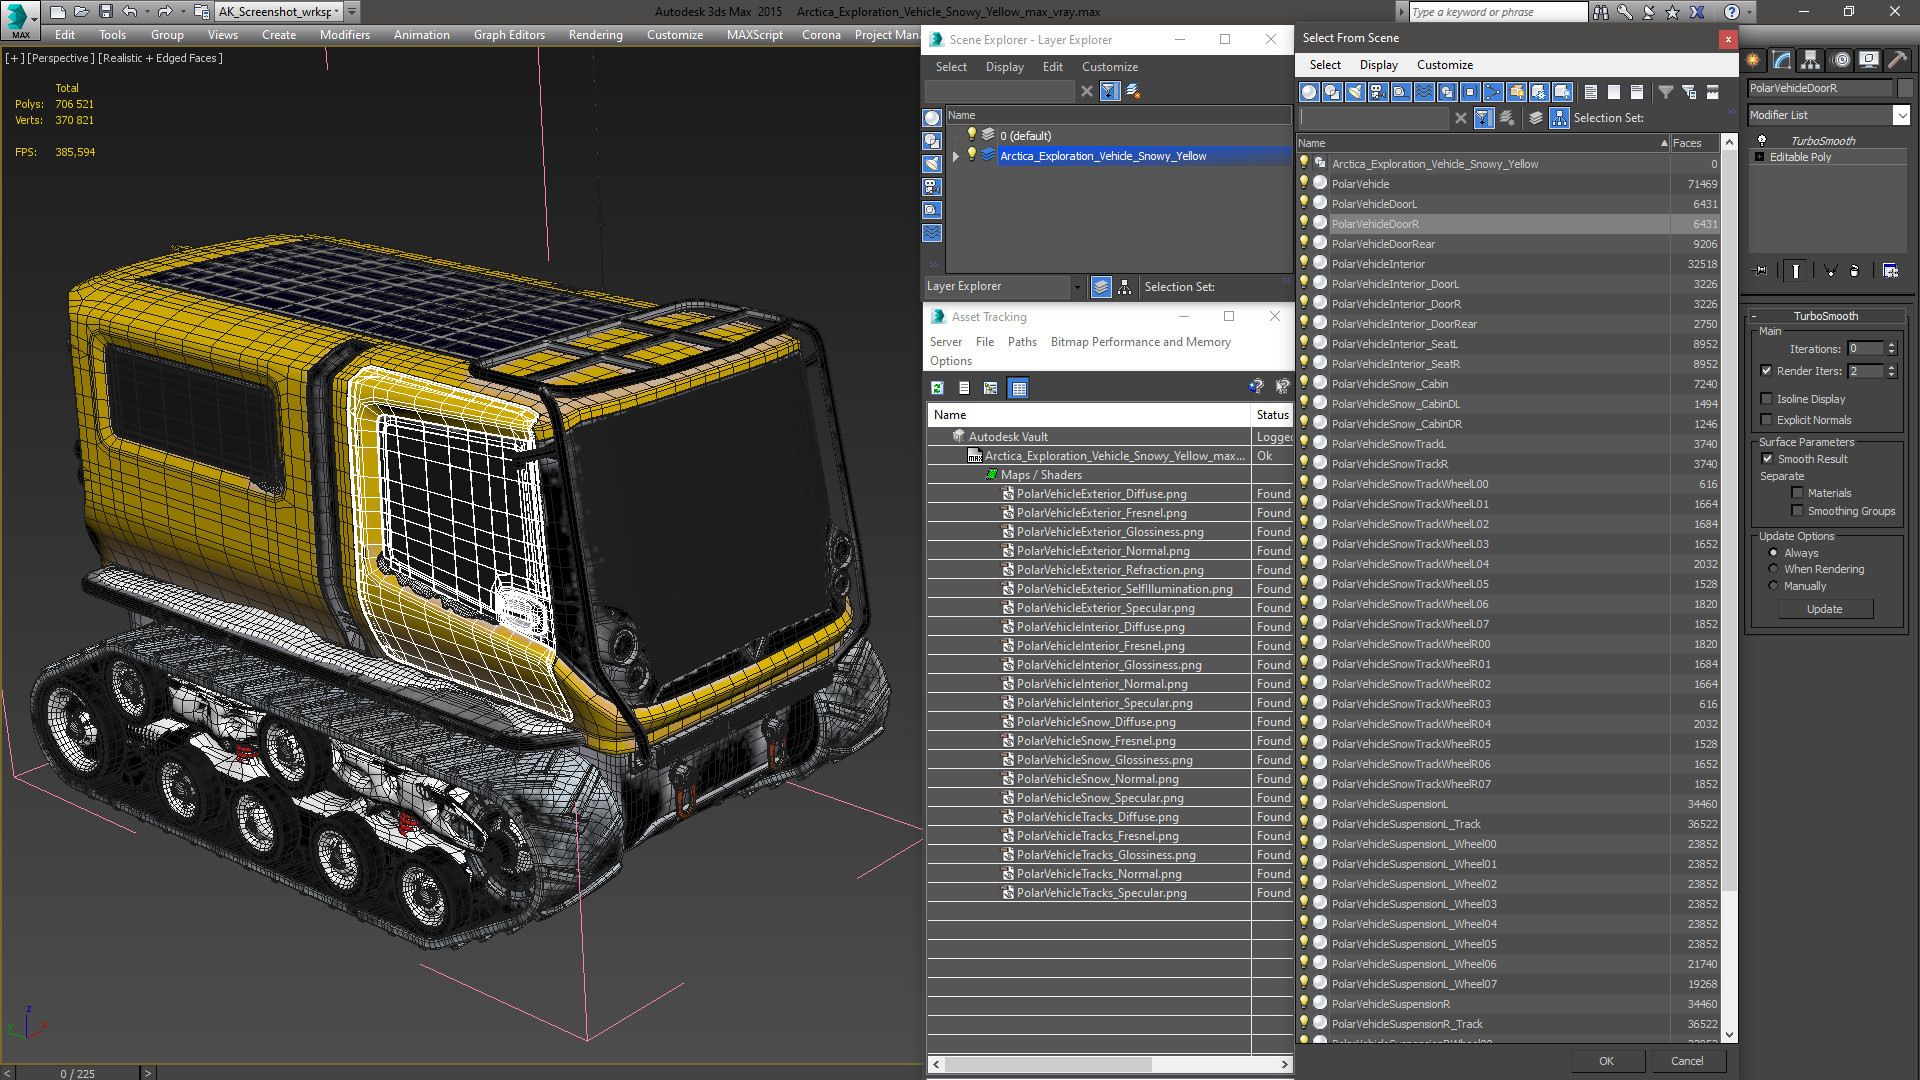
Task: Open Help dropdown arrow in title bar
Action: click(1748, 12)
